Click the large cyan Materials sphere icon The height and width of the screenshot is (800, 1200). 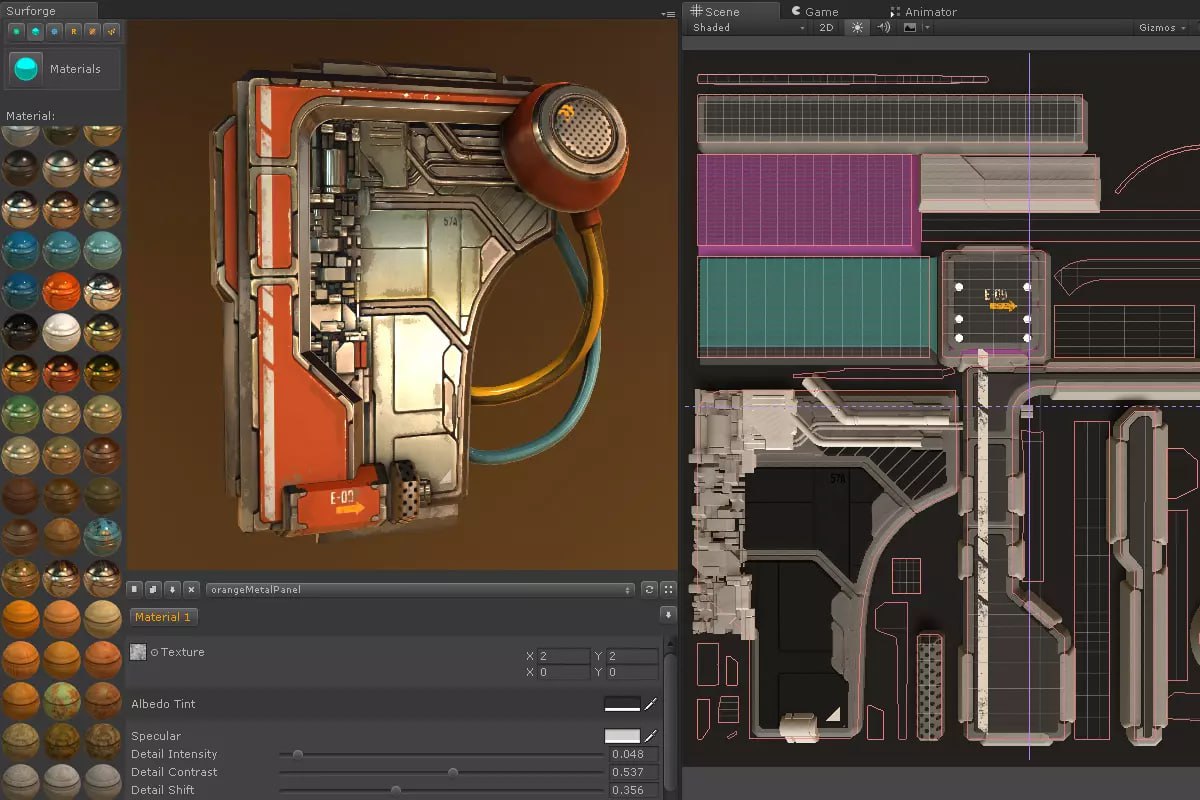[x=26, y=69]
